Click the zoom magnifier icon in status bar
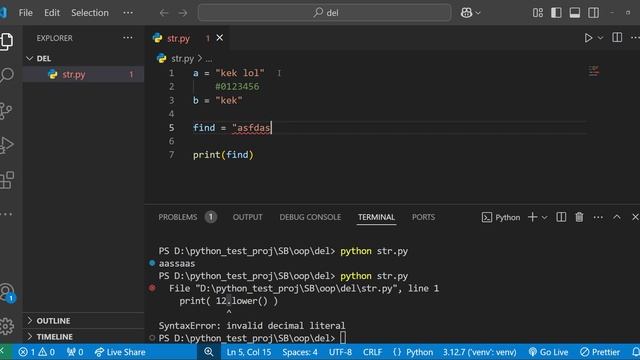The width and height of the screenshot is (640, 360). (208, 352)
